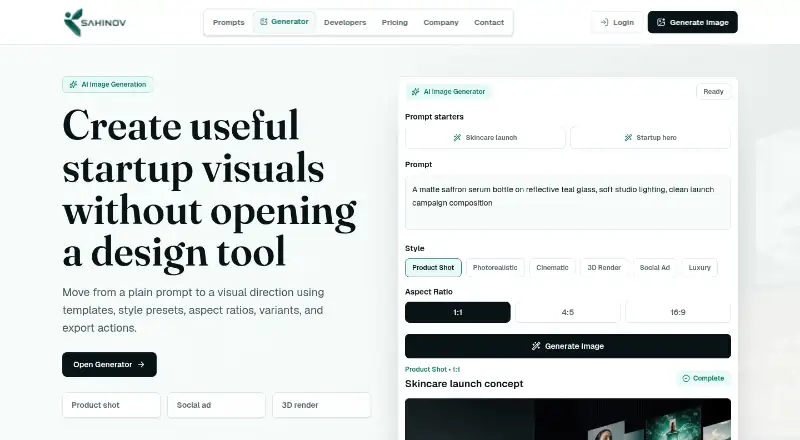Click the Login button
This screenshot has width=800, height=440.
point(617,22)
